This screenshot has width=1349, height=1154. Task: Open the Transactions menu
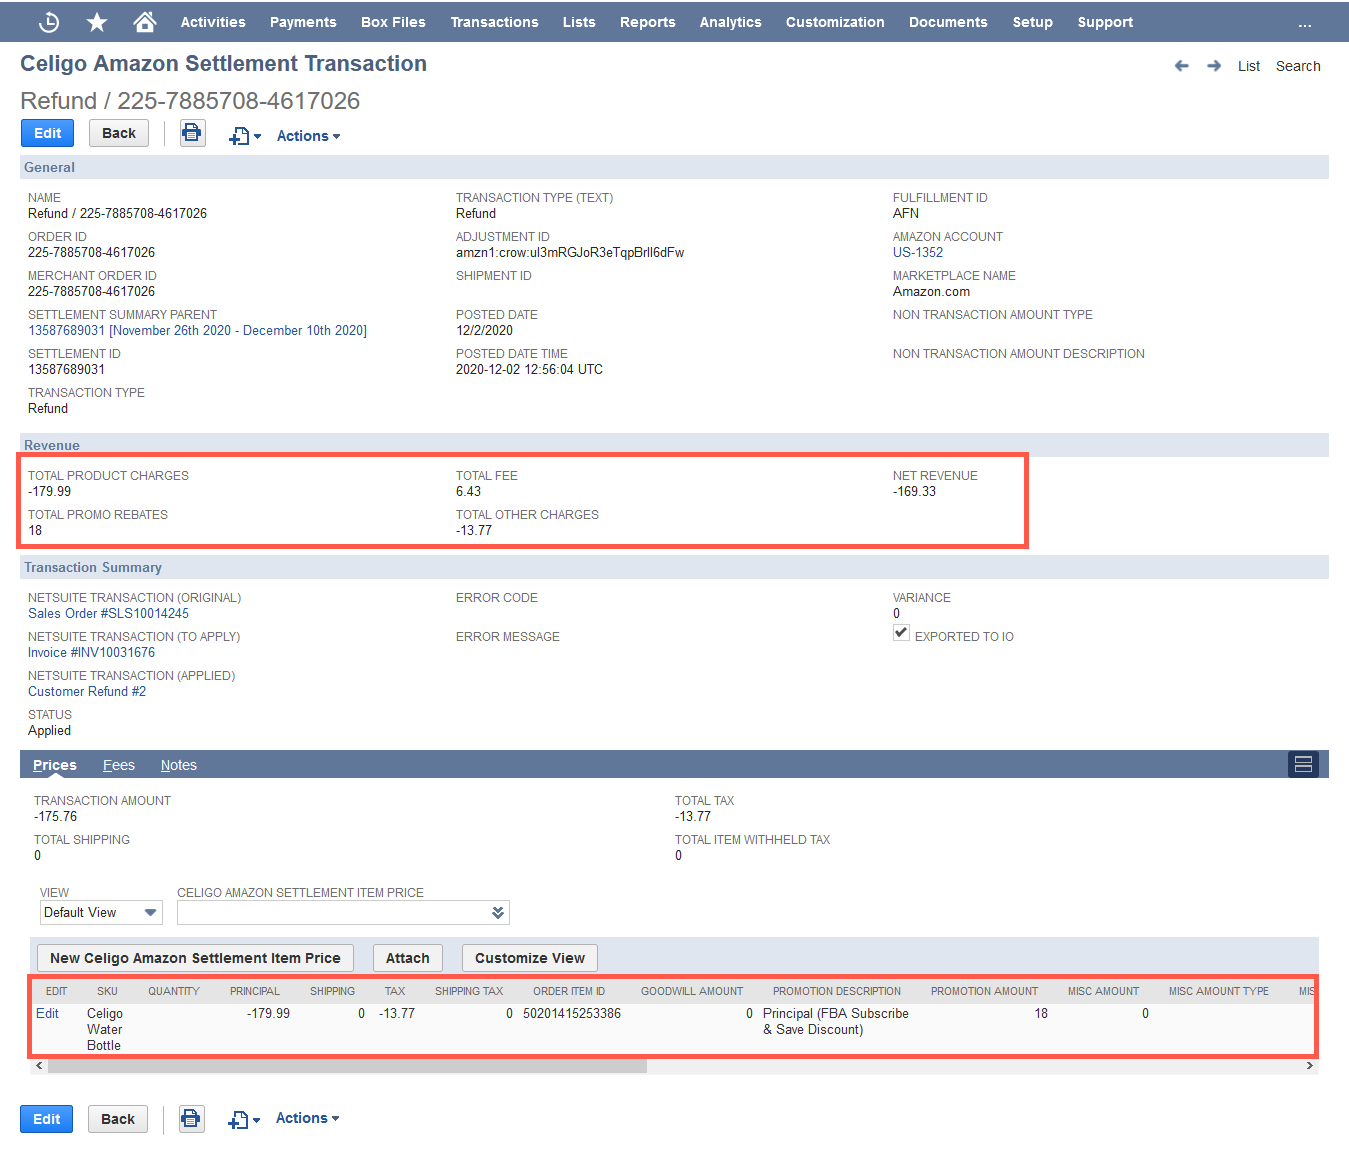point(494,22)
